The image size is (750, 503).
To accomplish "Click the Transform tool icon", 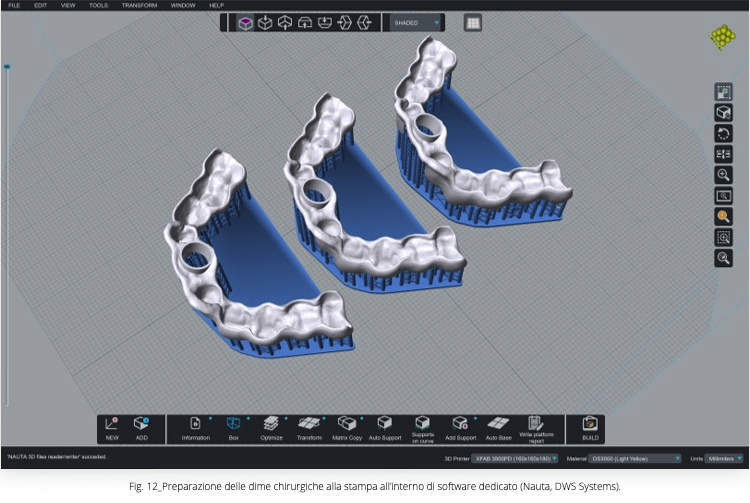I will pyautogui.click(x=309, y=425).
